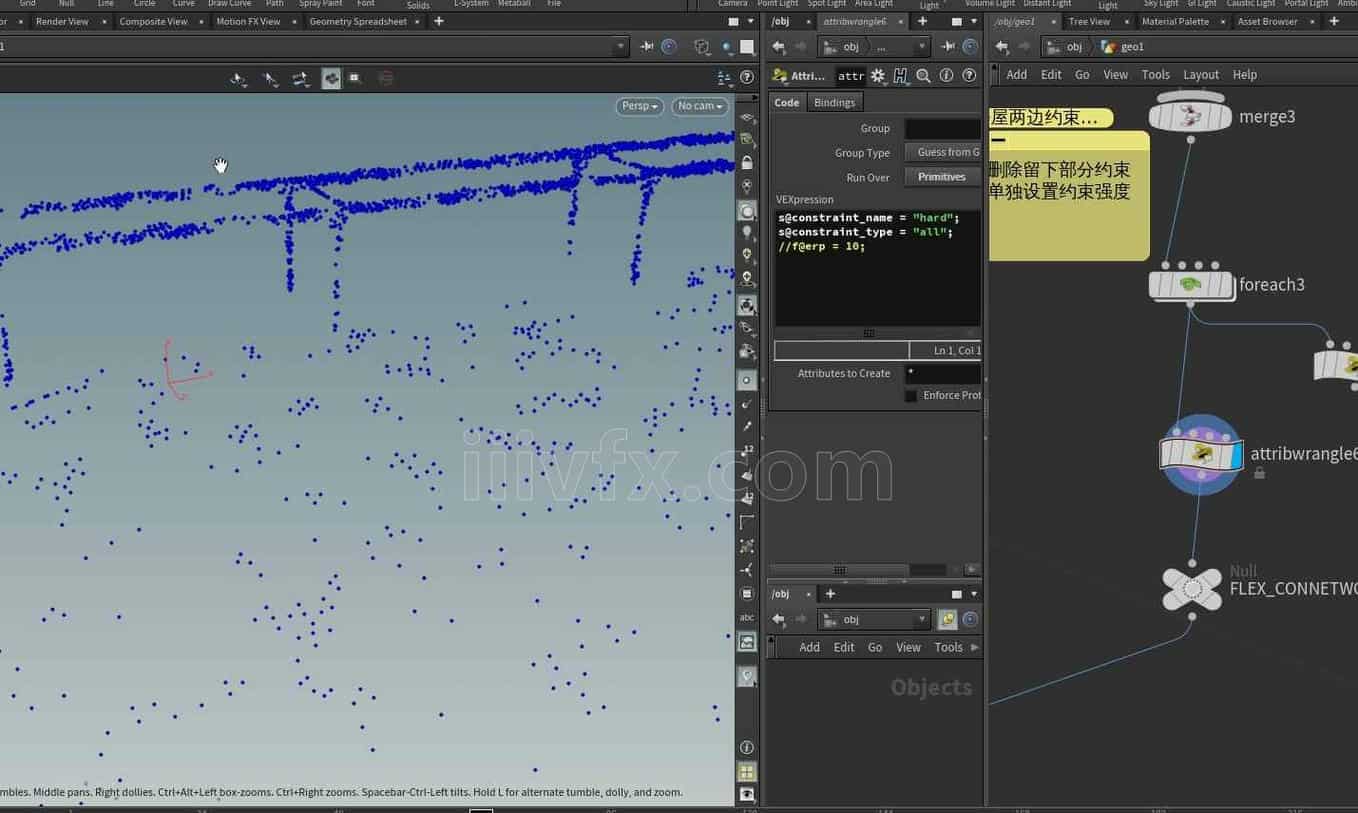Screen dimensions: 1358x813
Task: Open the Run Over Primitives dropdown
Action: [x=943, y=177]
